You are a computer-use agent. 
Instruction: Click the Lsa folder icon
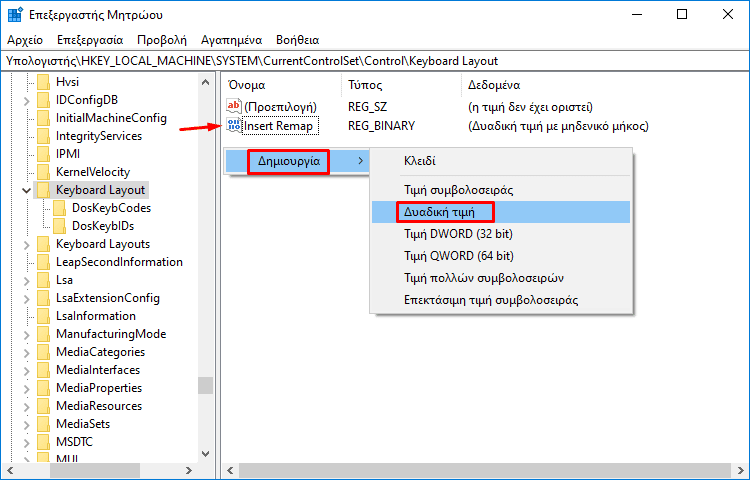[x=44, y=280]
